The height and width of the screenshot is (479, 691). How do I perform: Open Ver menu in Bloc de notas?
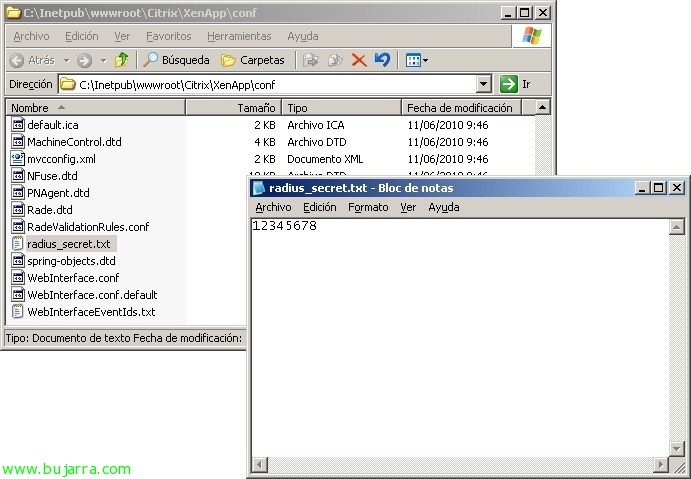tap(408, 207)
